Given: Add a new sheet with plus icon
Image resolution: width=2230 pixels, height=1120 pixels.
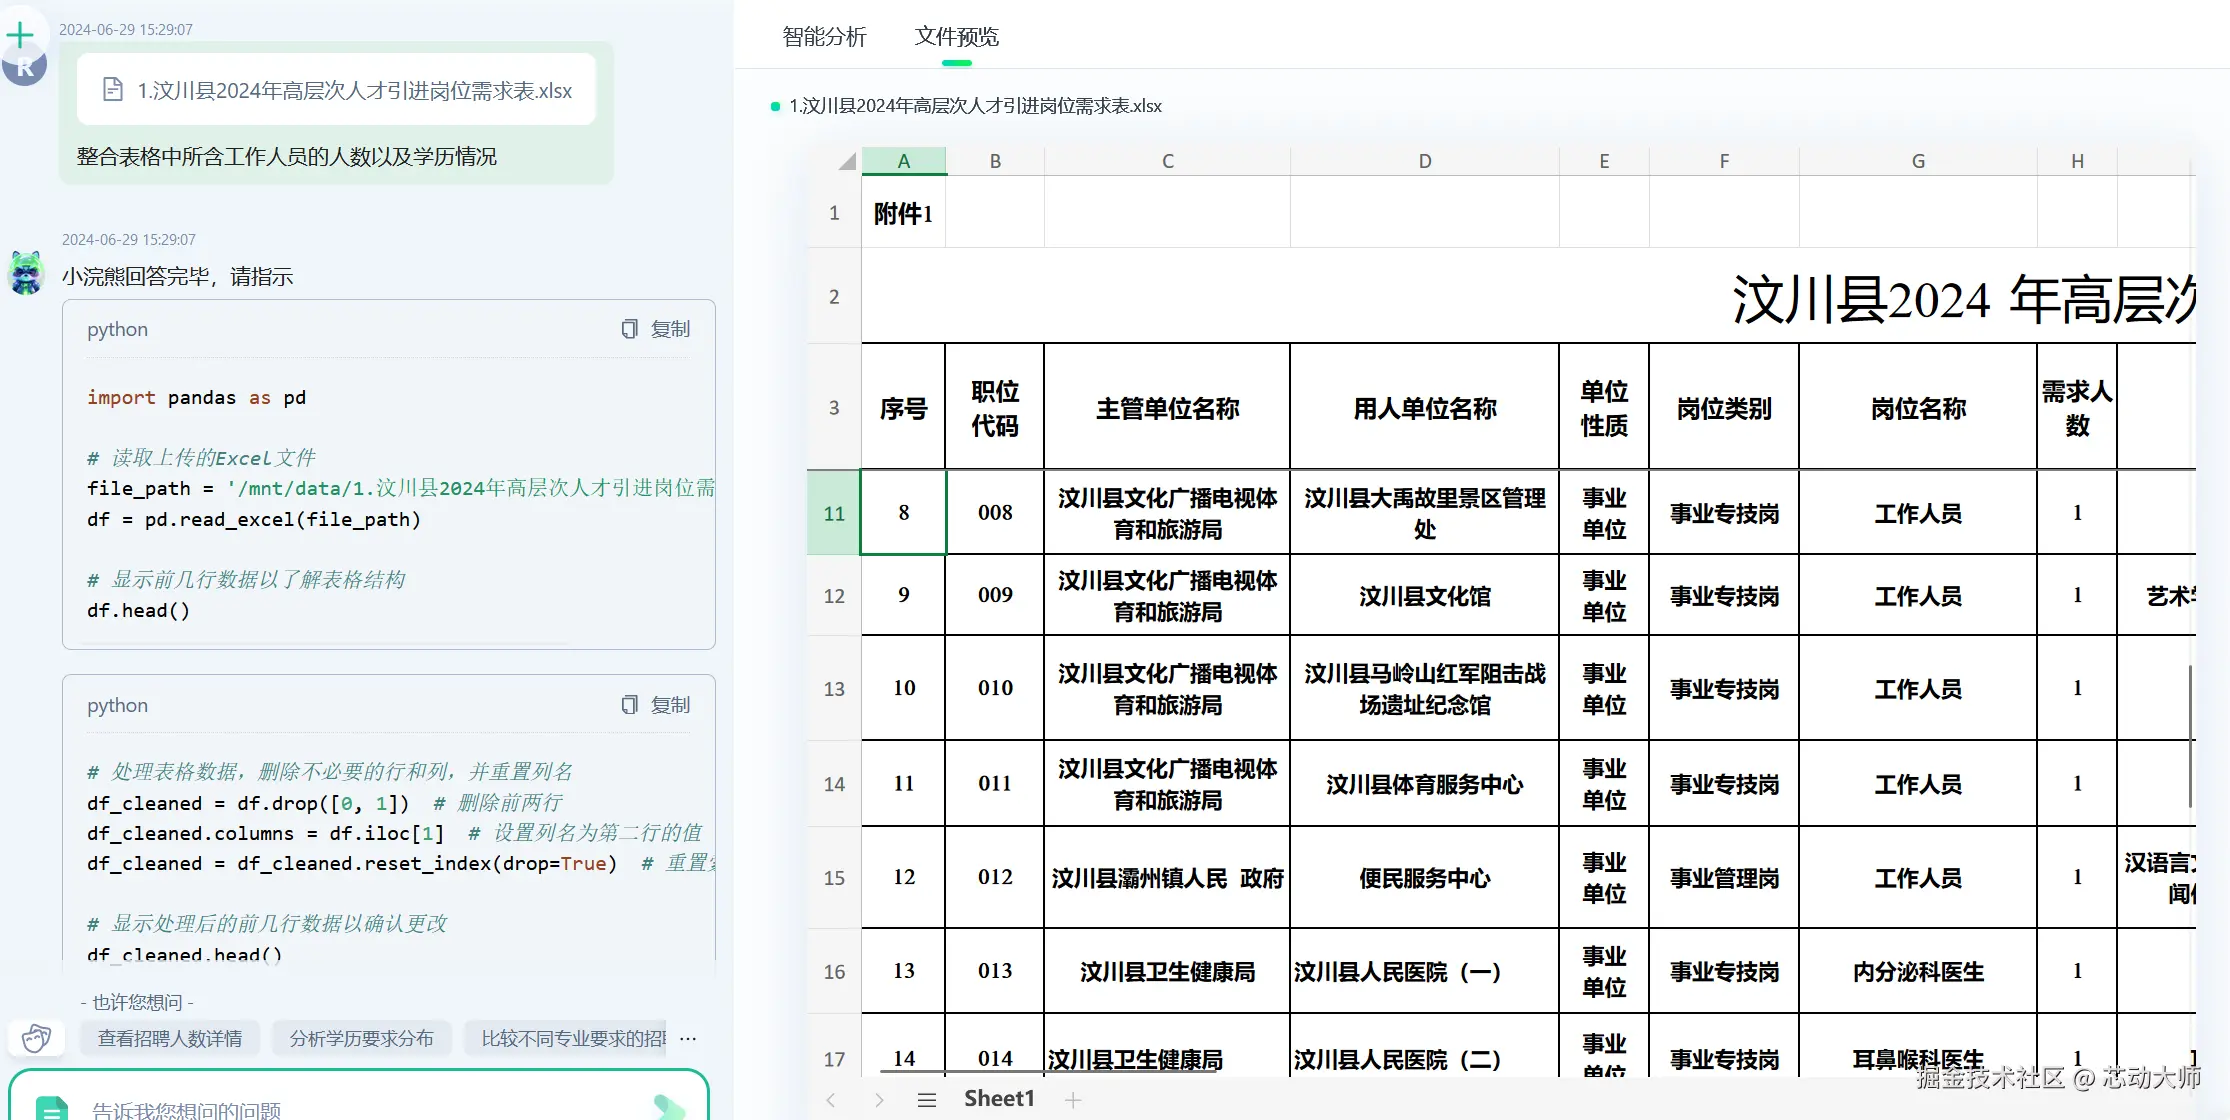Looking at the screenshot, I should [1073, 1100].
